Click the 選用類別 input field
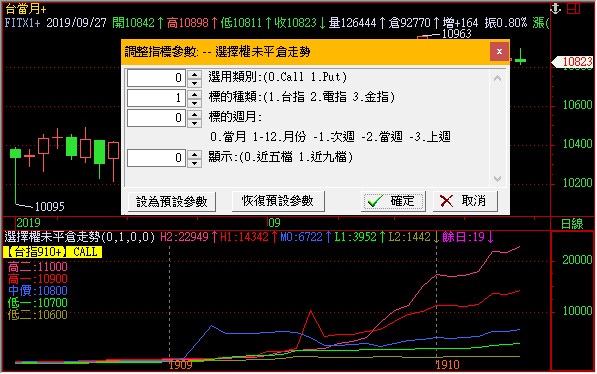The image size is (597, 374). (x=156, y=78)
